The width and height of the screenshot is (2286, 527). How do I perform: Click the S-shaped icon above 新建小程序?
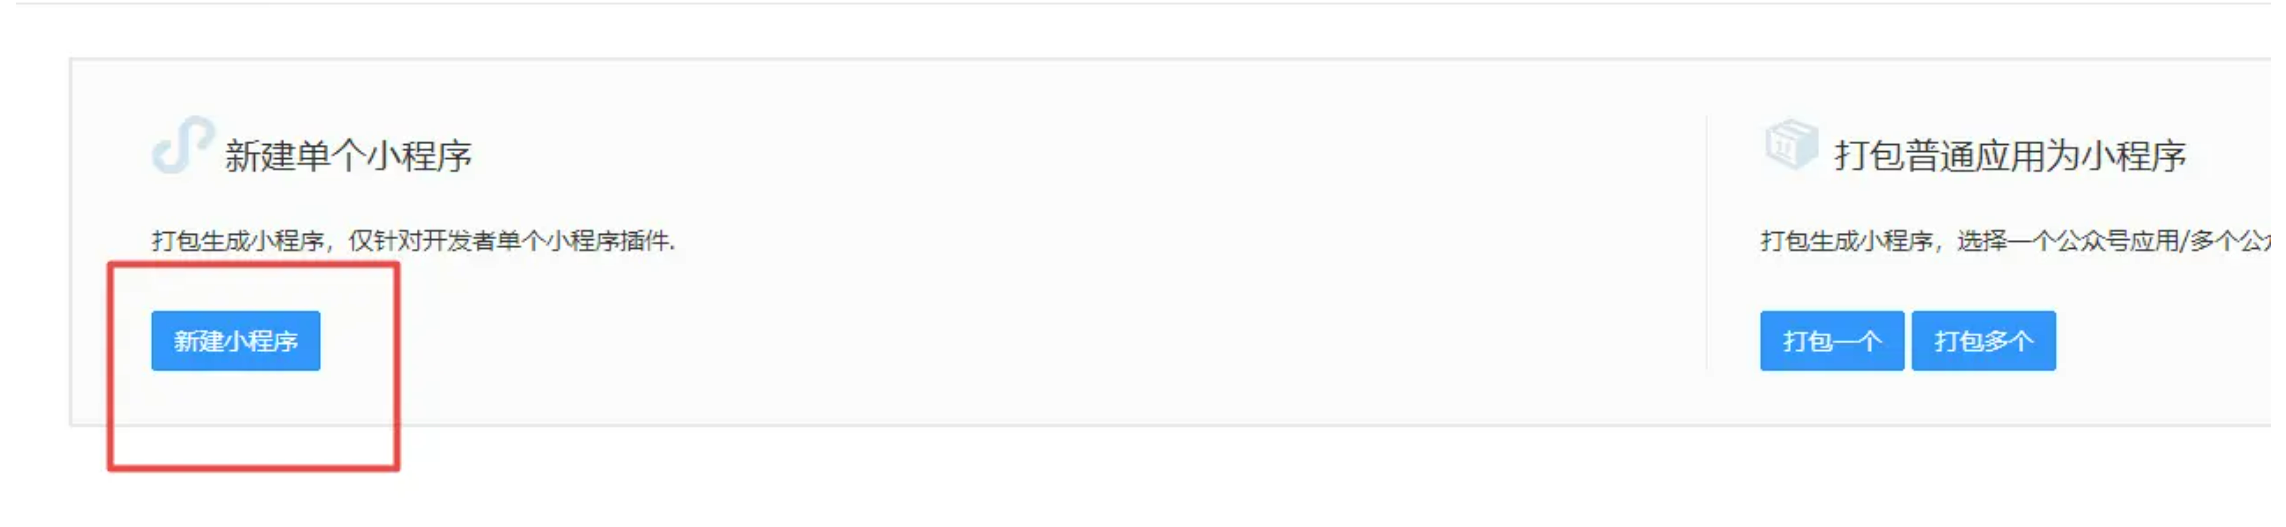[x=183, y=146]
